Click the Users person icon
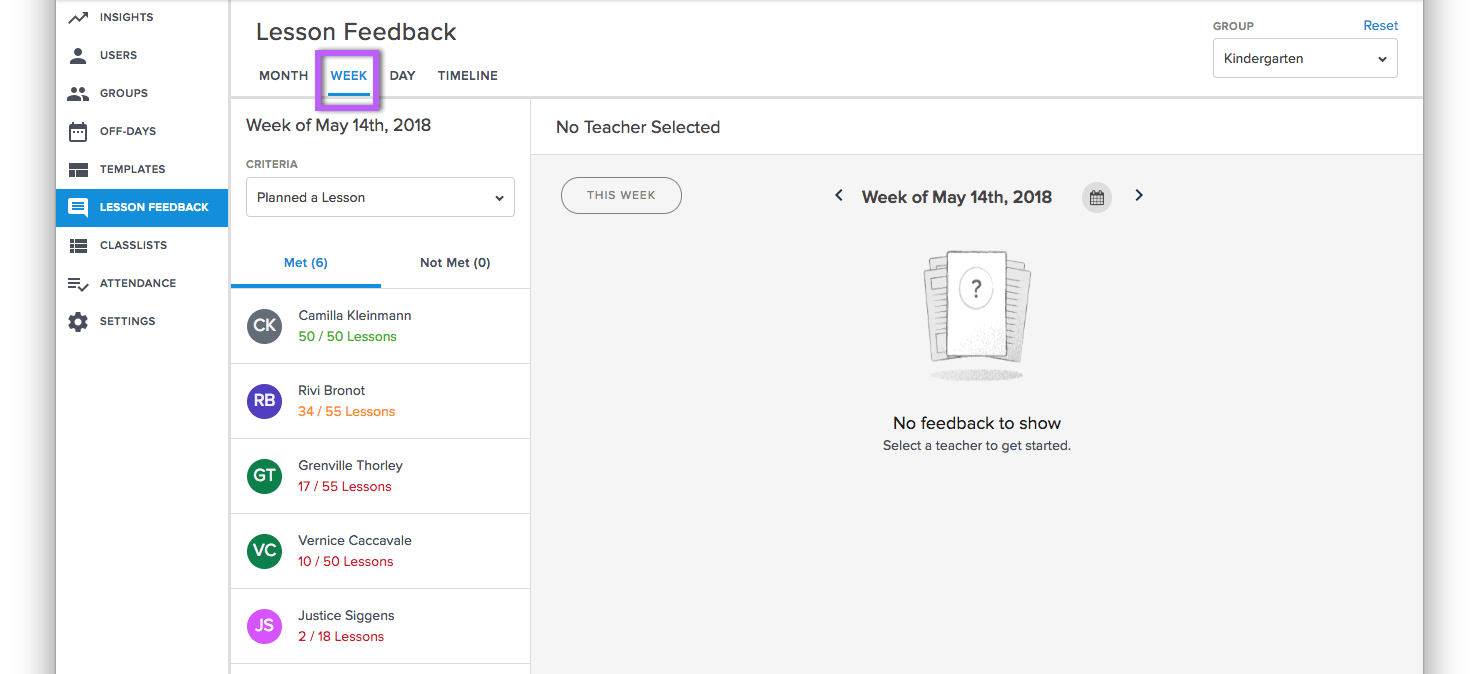 (x=78, y=55)
